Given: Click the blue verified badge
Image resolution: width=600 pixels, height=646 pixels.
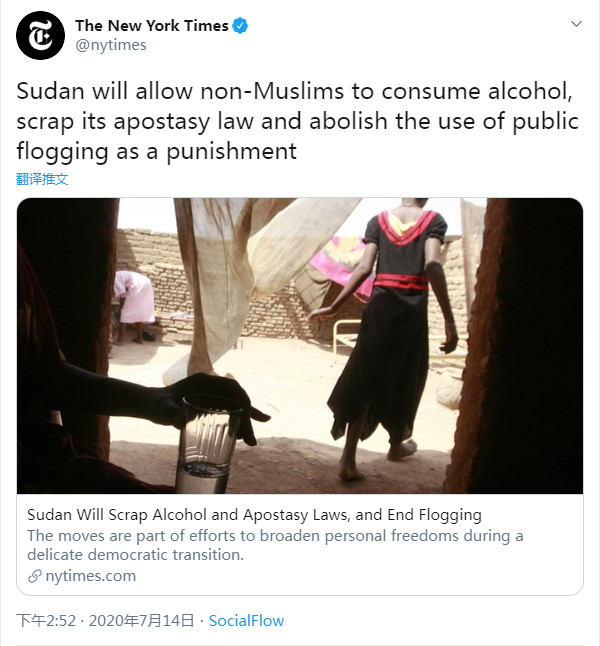Looking at the screenshot, I should coord(241,26).
